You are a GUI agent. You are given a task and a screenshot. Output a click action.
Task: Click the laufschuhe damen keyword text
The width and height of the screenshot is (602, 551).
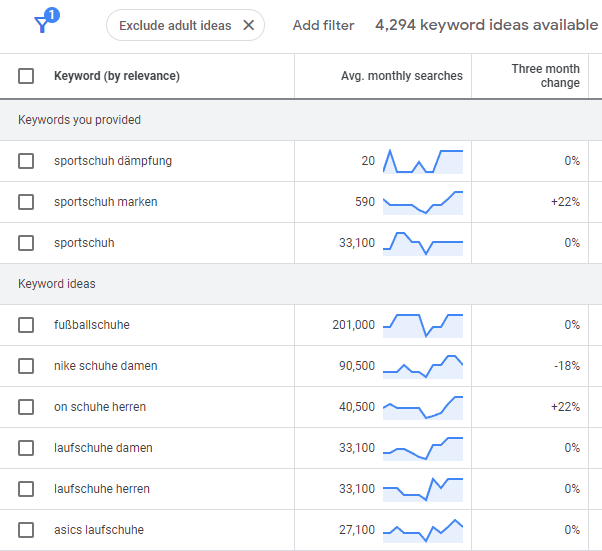tap(103, 448)
